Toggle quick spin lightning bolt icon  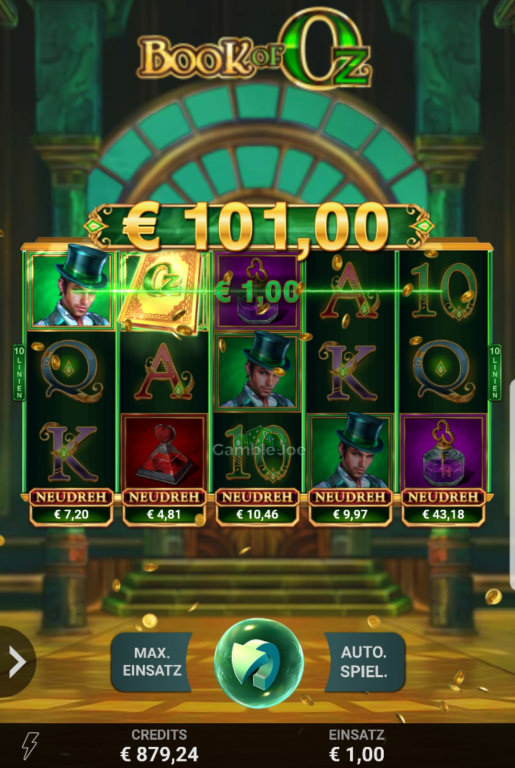(30, 746)
